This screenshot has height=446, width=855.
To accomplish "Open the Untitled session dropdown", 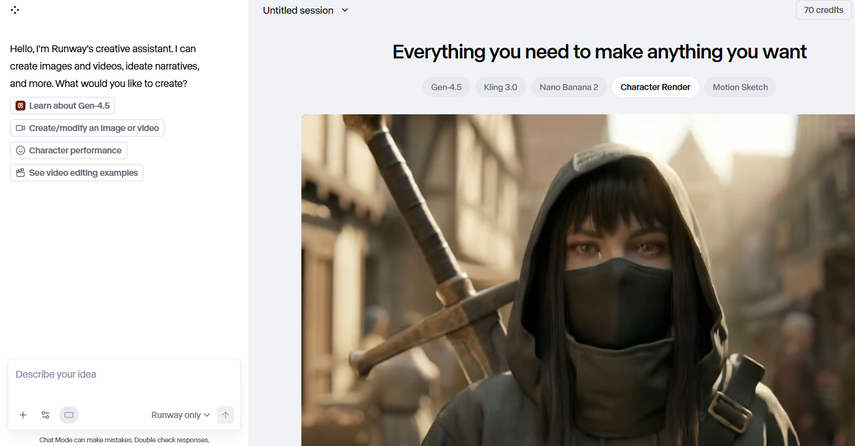I will (x=305, y=10).
